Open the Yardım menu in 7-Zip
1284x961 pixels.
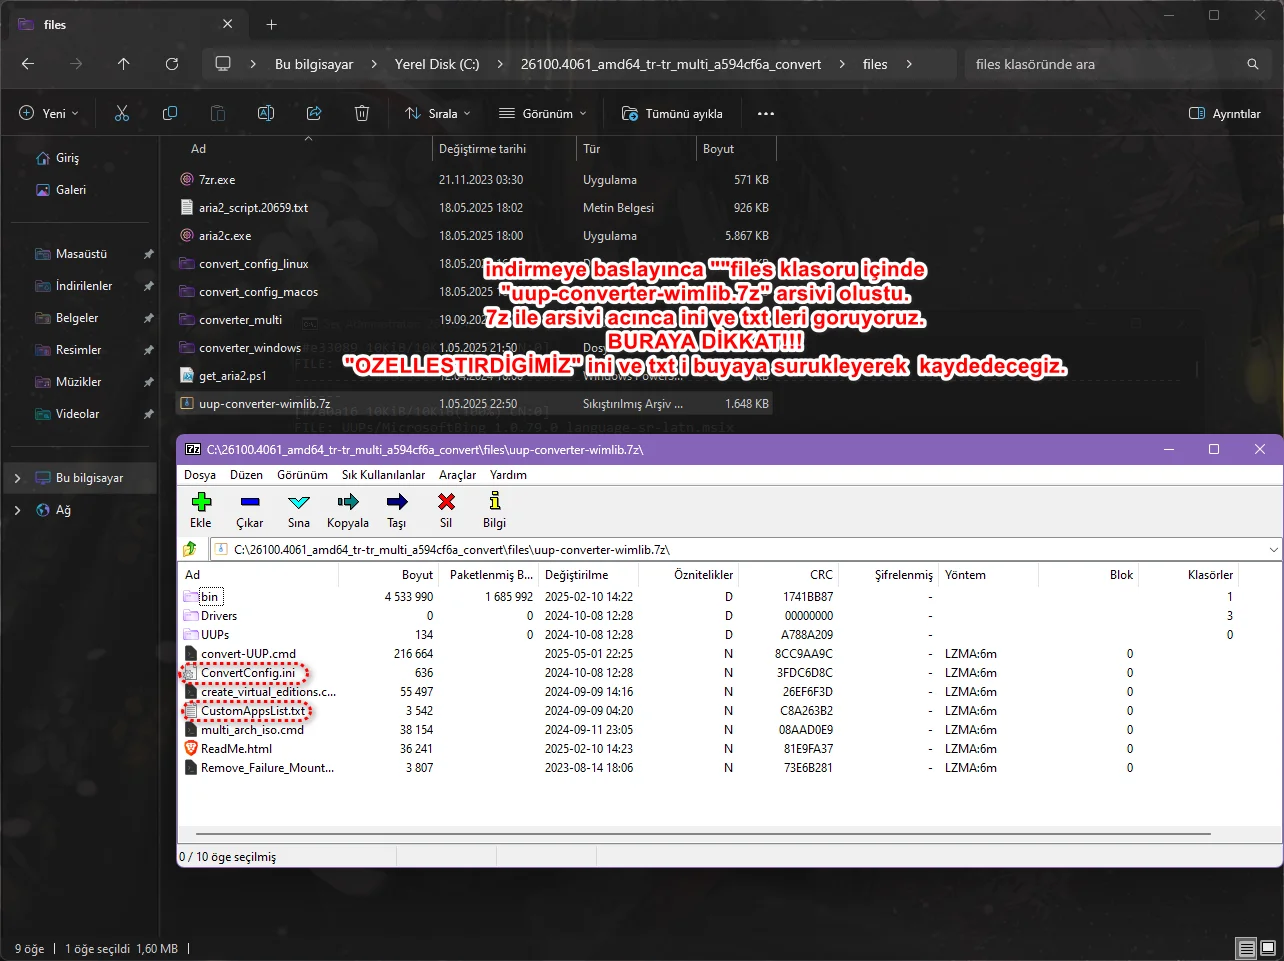click(508, 475)
